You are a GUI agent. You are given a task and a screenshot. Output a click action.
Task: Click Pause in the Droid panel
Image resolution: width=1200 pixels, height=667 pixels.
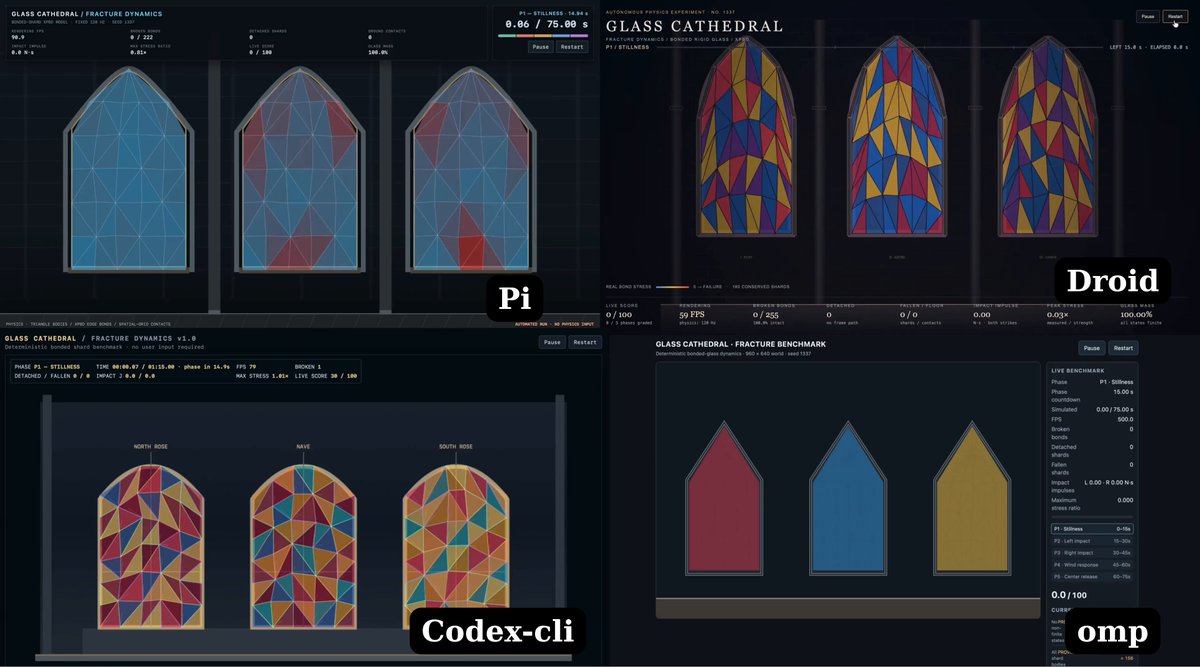click(1147, 16)
